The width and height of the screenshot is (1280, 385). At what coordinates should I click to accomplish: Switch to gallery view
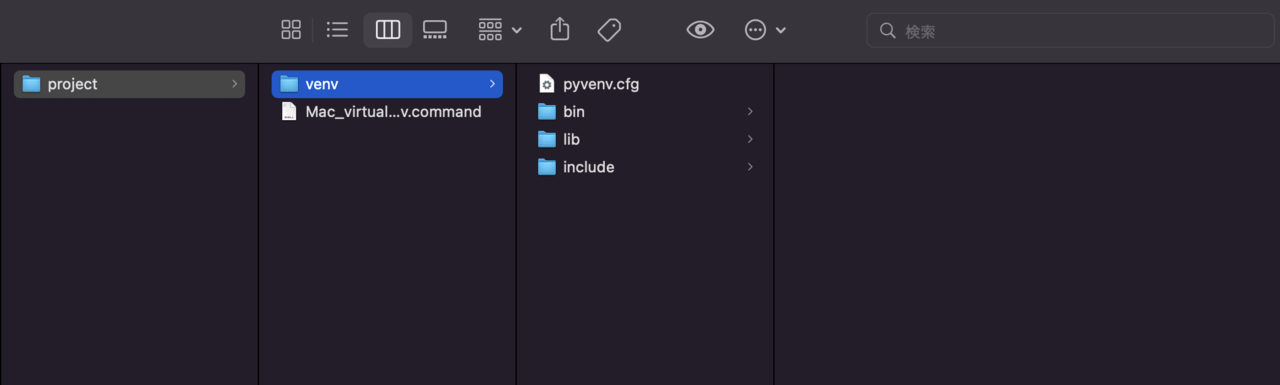pyautogui.click(x=435, y=30)
